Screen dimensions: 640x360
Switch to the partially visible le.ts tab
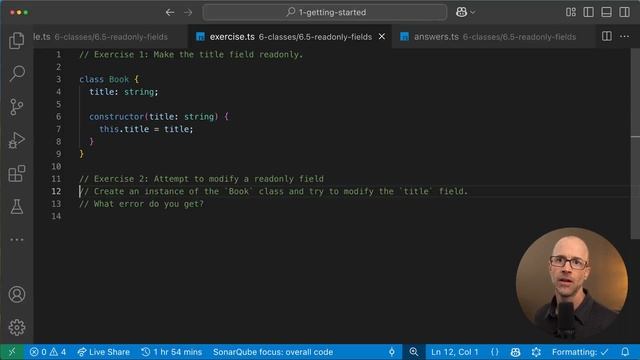coord(111,37)
